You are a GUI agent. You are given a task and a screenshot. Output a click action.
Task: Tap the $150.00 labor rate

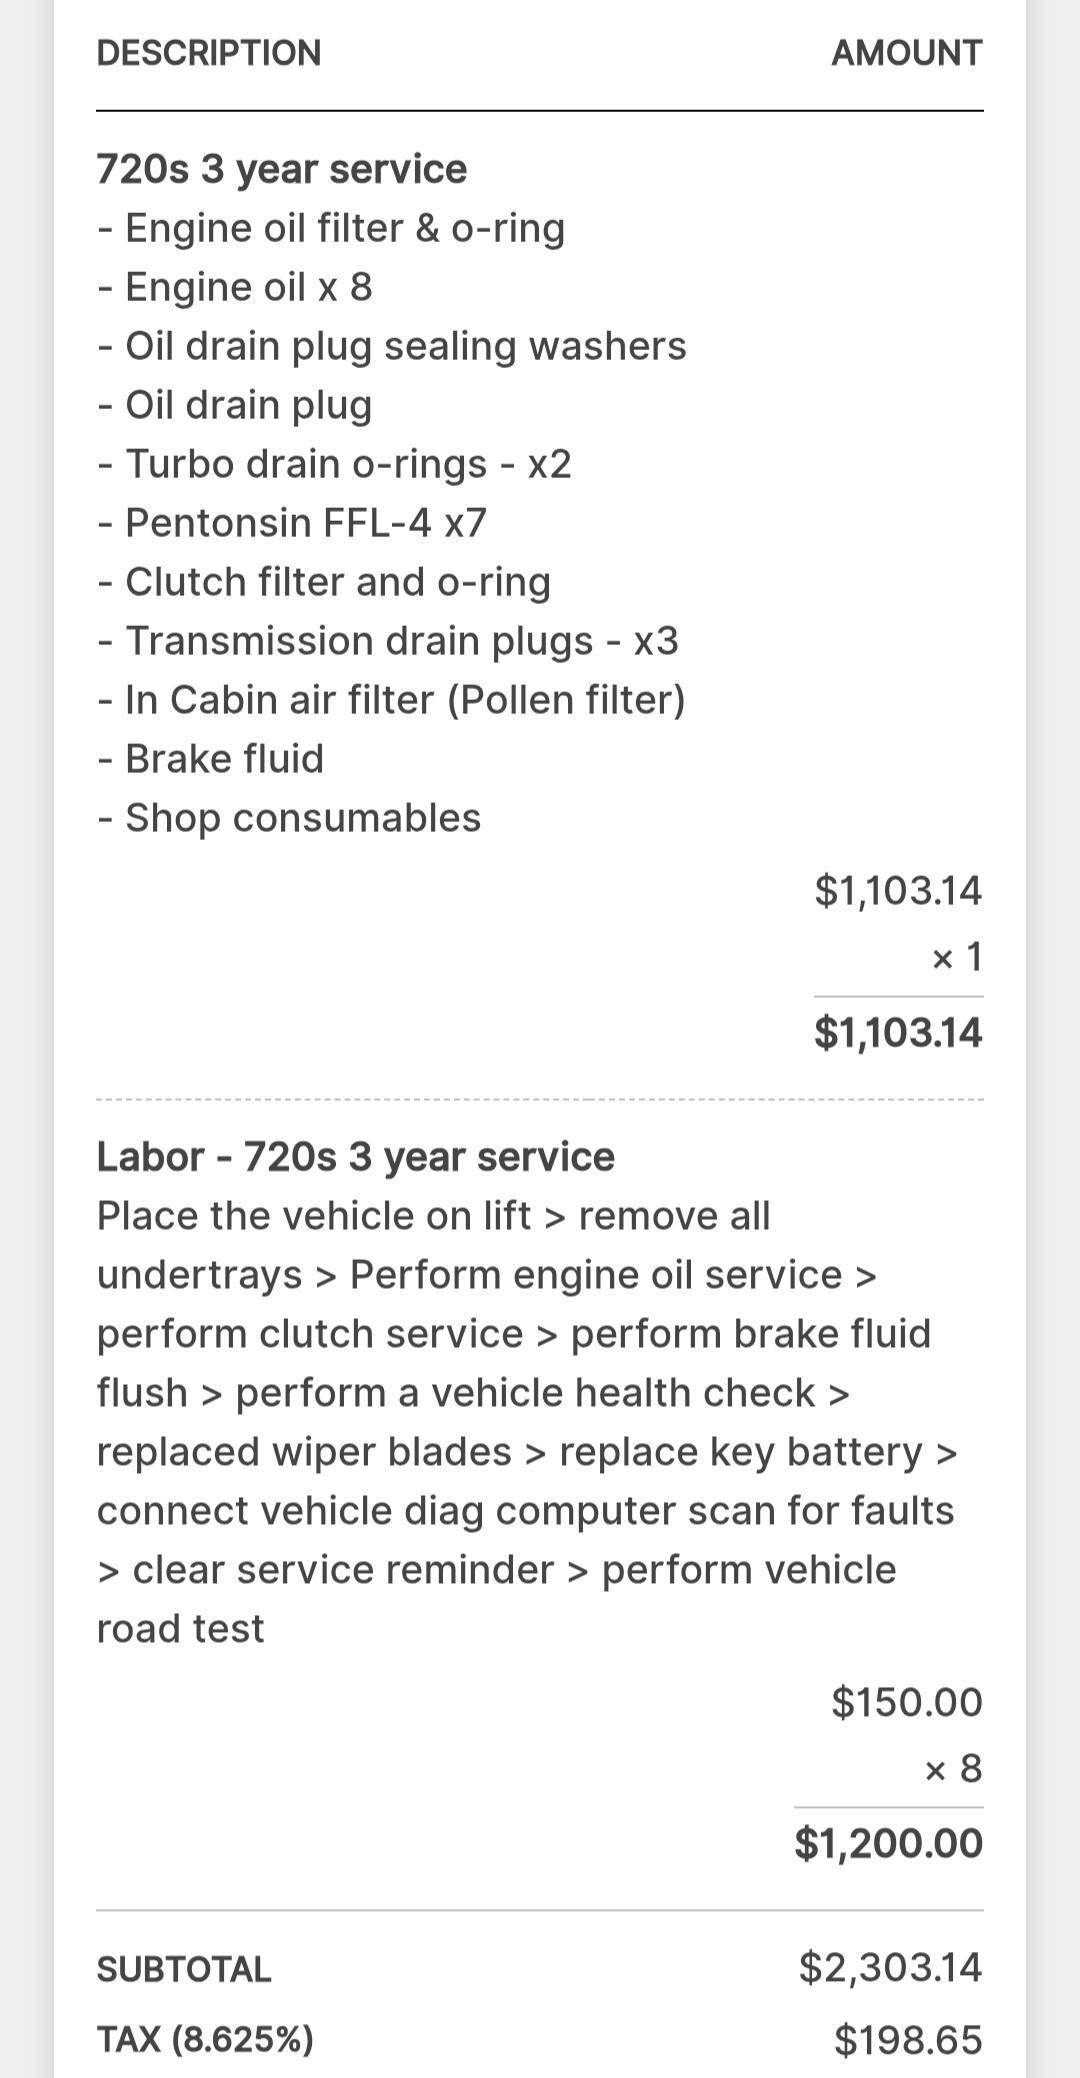[x=907, y=1702]
